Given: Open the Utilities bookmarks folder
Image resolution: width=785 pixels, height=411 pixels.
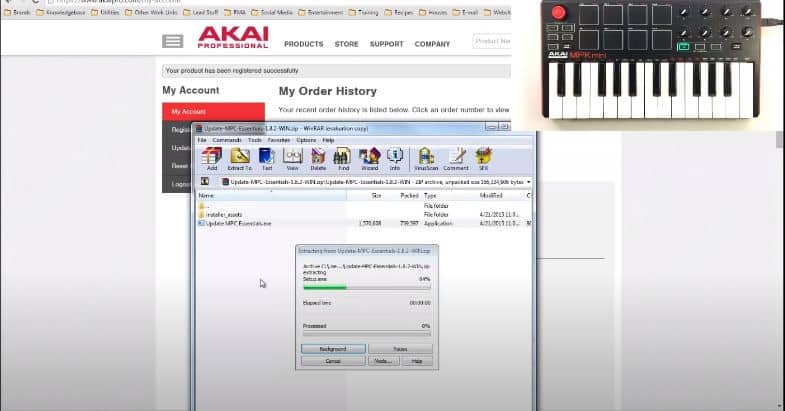Looking at the screenshot, I should [105, 13].
